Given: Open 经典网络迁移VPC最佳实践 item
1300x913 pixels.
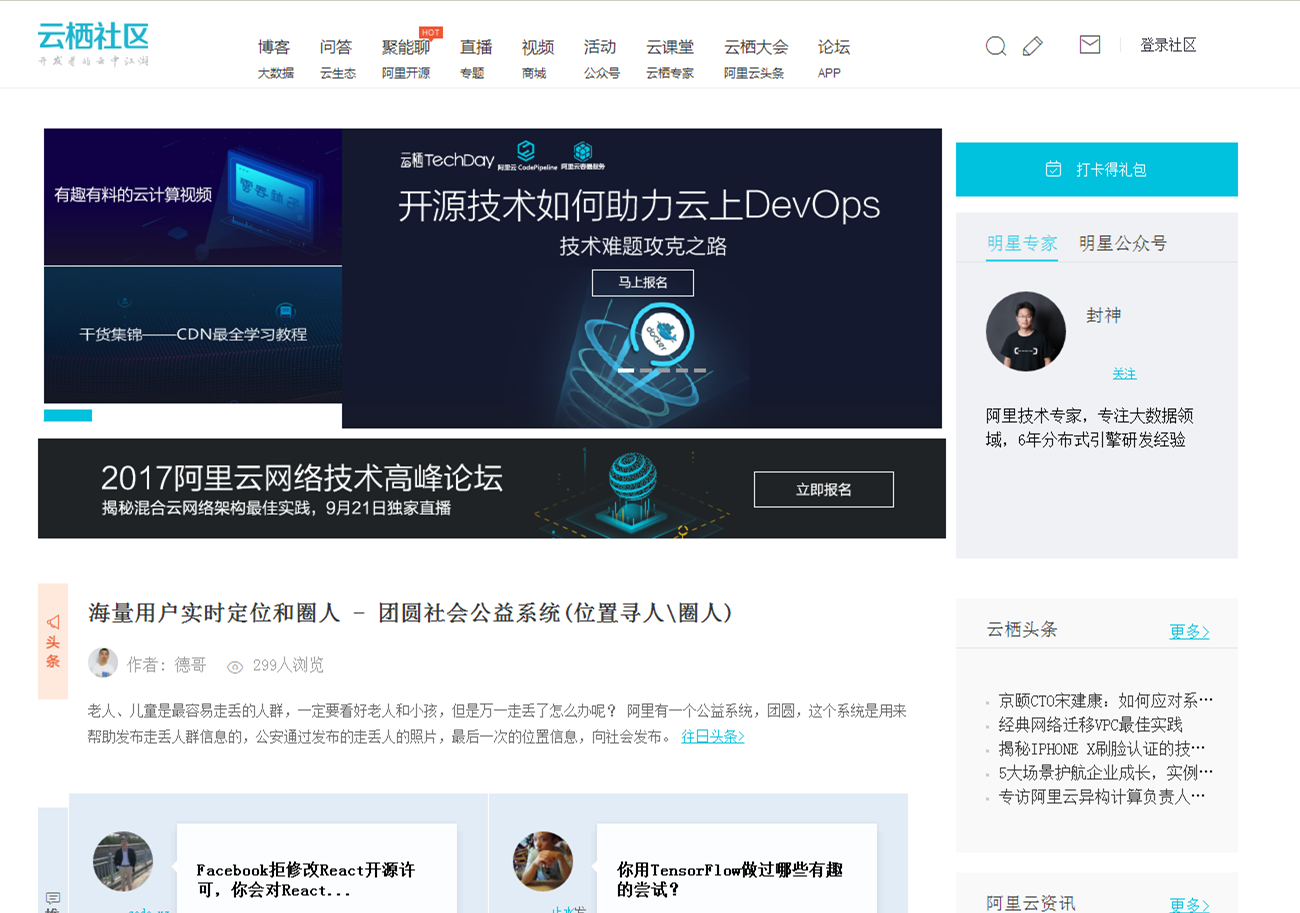Looking at the screenshot, I should pyautogui.click(x=1091, y=724).
